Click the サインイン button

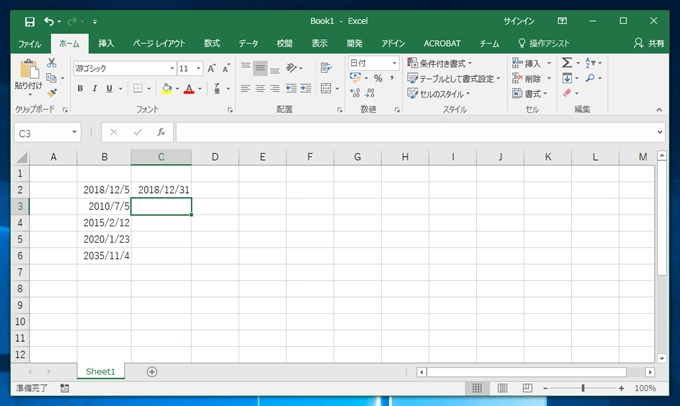[x=519, y=21]
